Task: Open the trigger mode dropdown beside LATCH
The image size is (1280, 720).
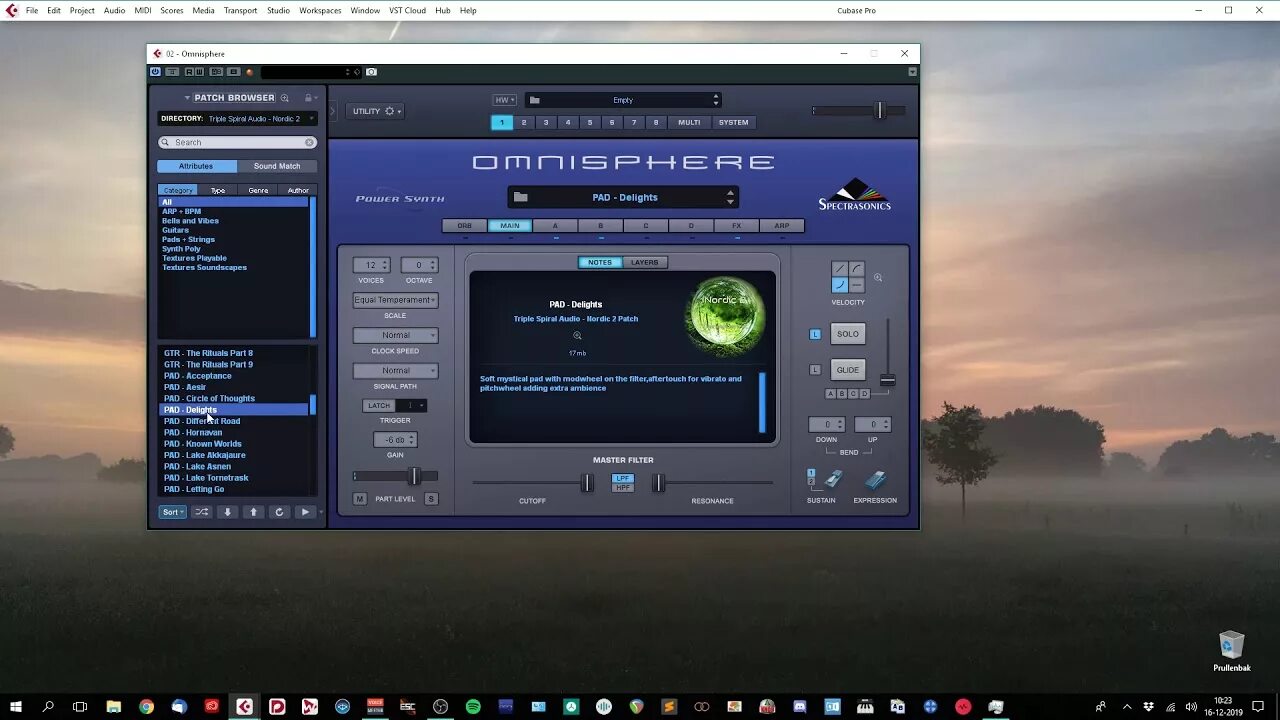Action: coord(412,406)
